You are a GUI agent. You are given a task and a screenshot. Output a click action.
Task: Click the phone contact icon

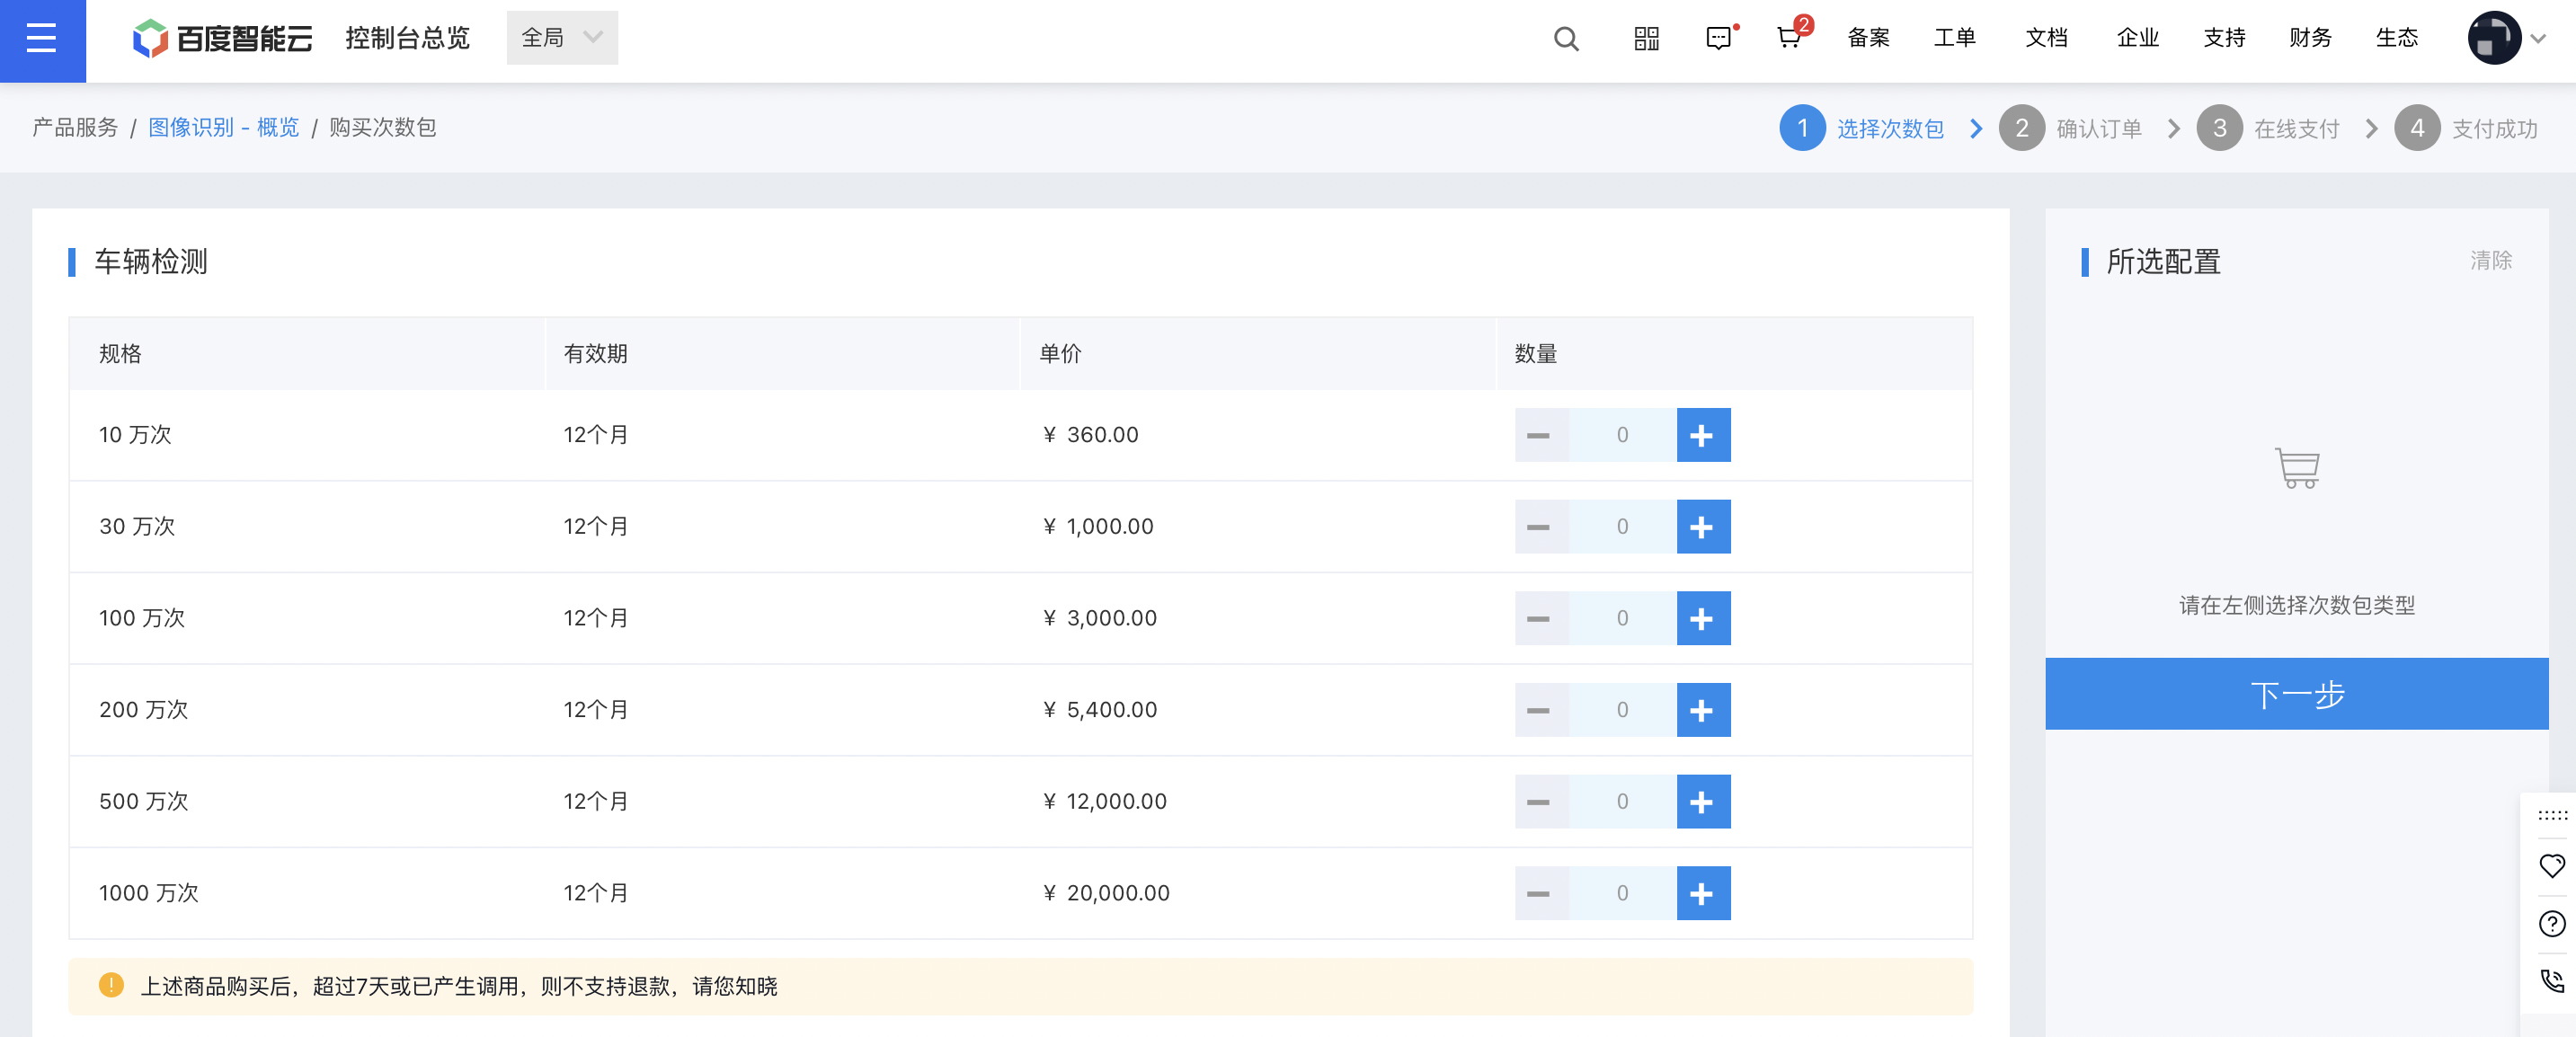(x=2552, y=981)
